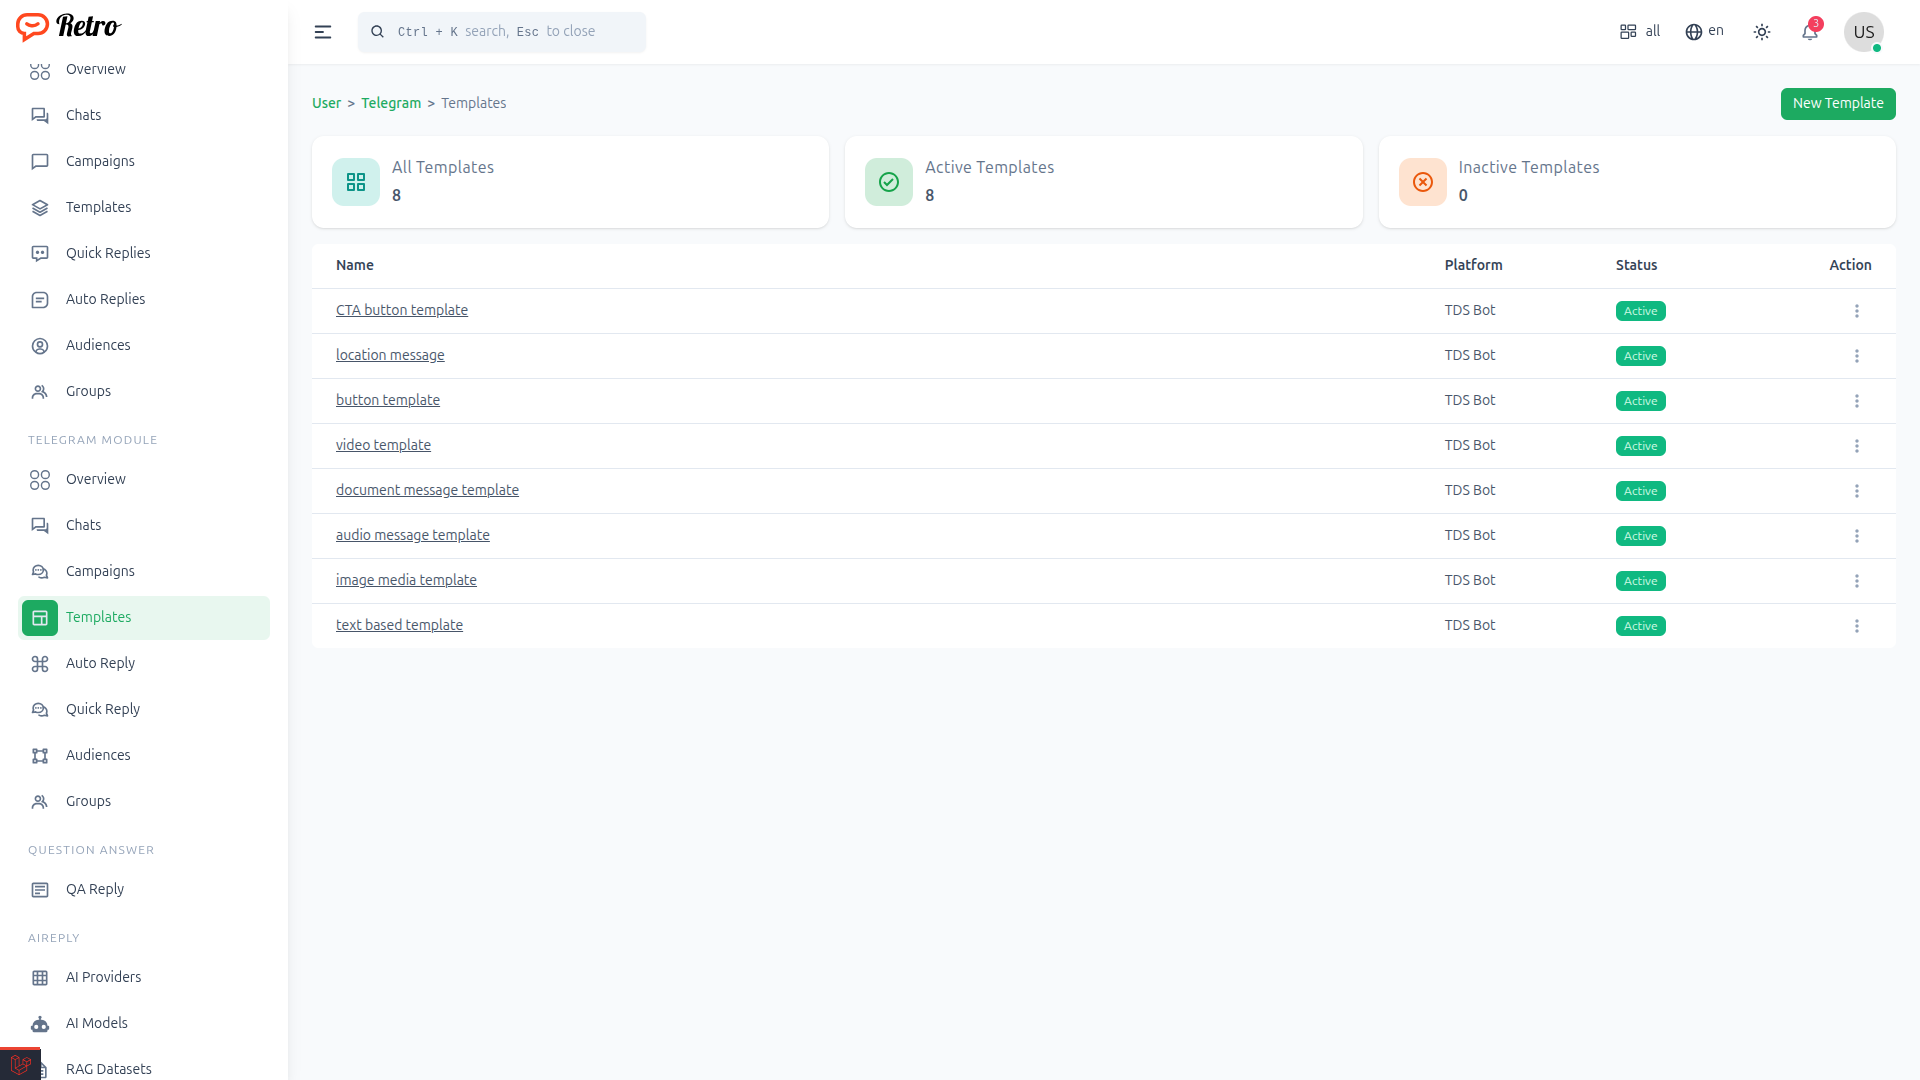Viewport: 1920px width, 1080px height.
Task: Open the US user avatar menu
Action: pyautogui.click(x=1863, y=32)
